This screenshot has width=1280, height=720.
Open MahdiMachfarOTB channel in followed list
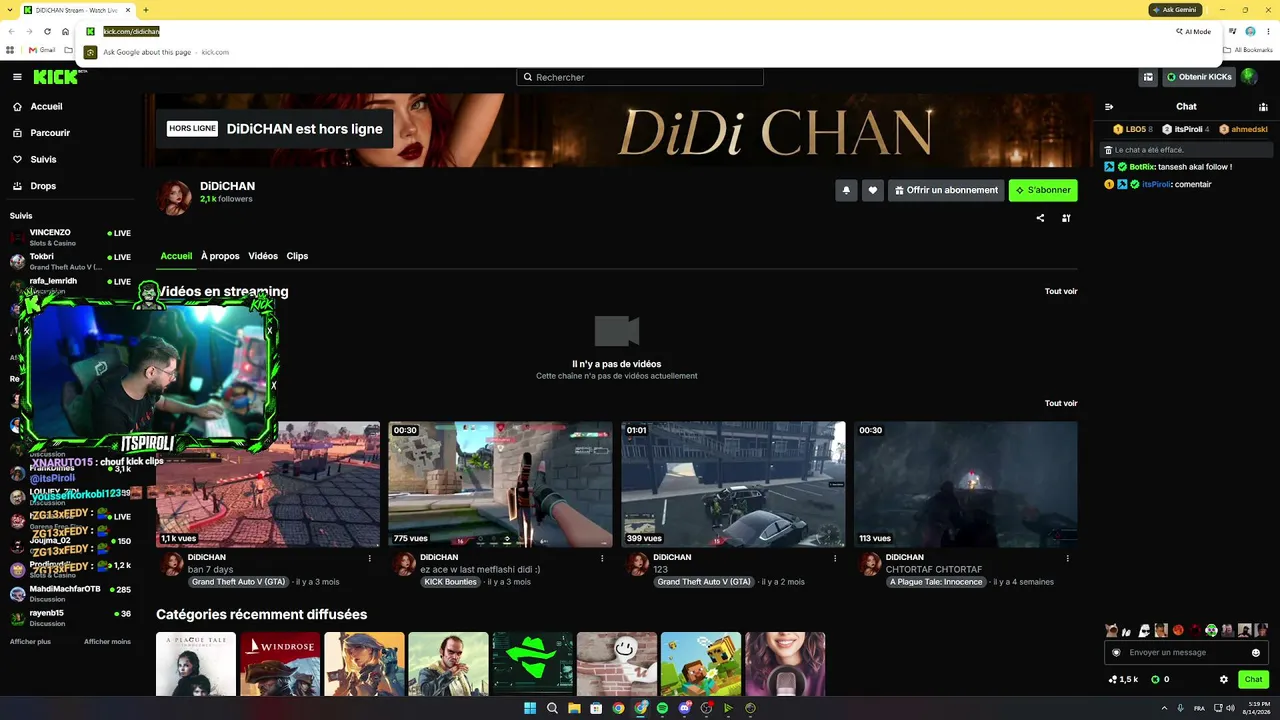pos(70,594)
